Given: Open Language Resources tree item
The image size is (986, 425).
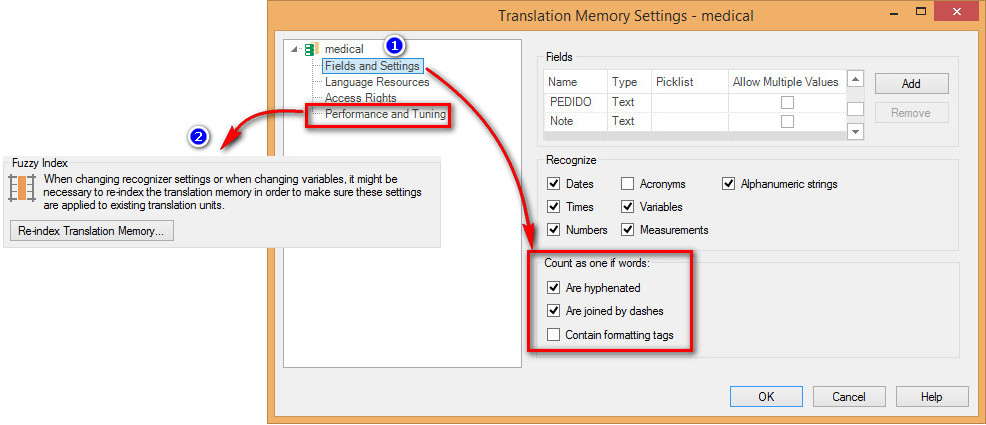Looking at the screenshot, I should (x=377, y=82).
